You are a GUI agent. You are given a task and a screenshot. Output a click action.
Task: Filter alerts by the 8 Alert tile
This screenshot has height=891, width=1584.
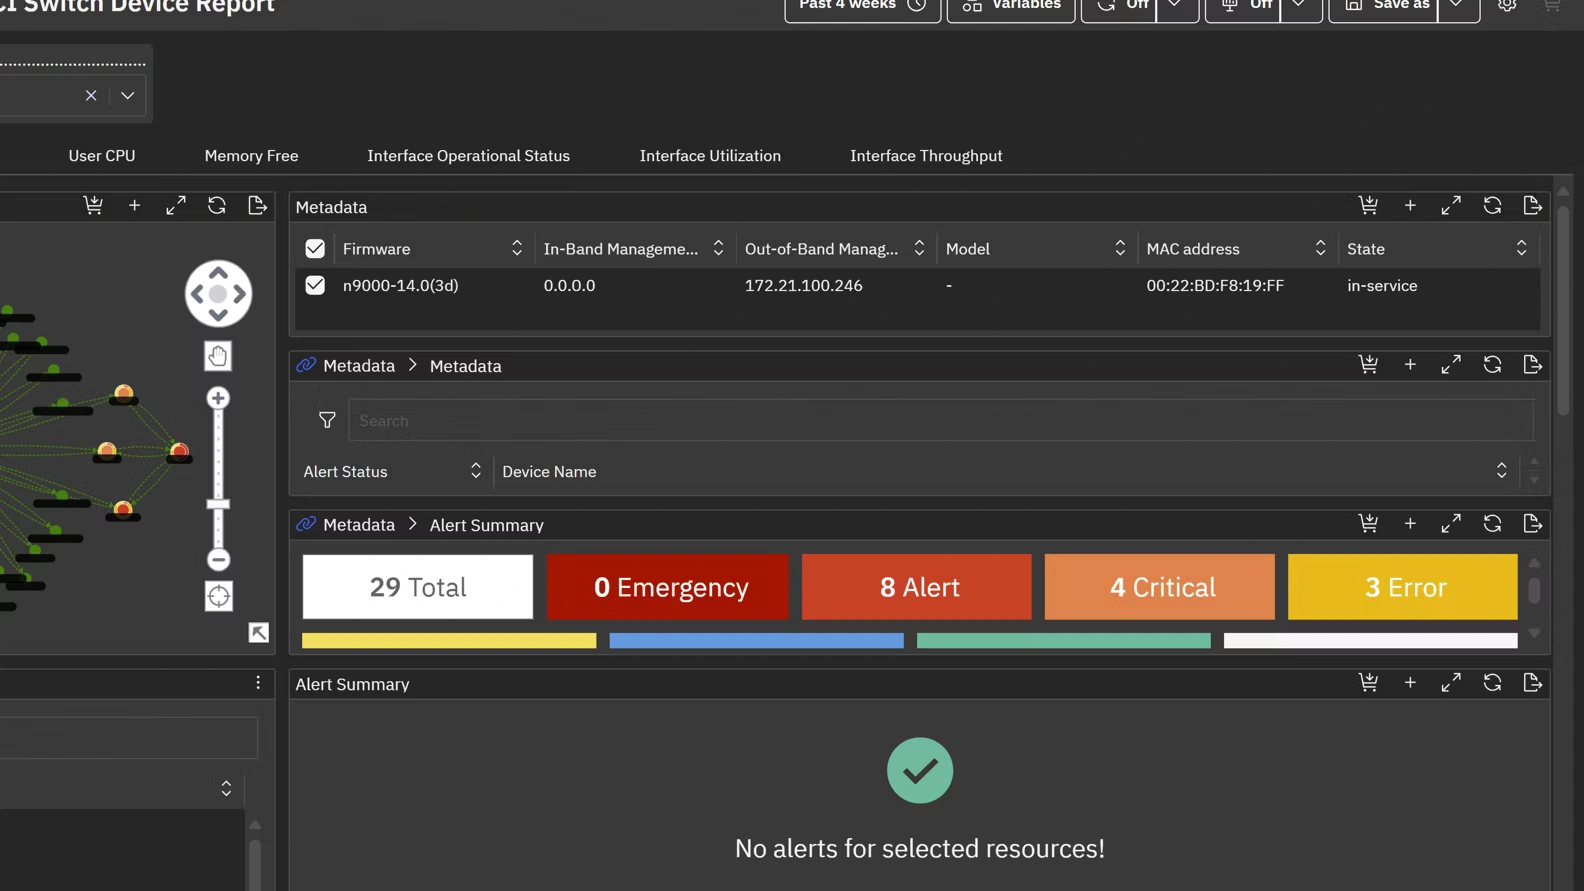point(916,587)
